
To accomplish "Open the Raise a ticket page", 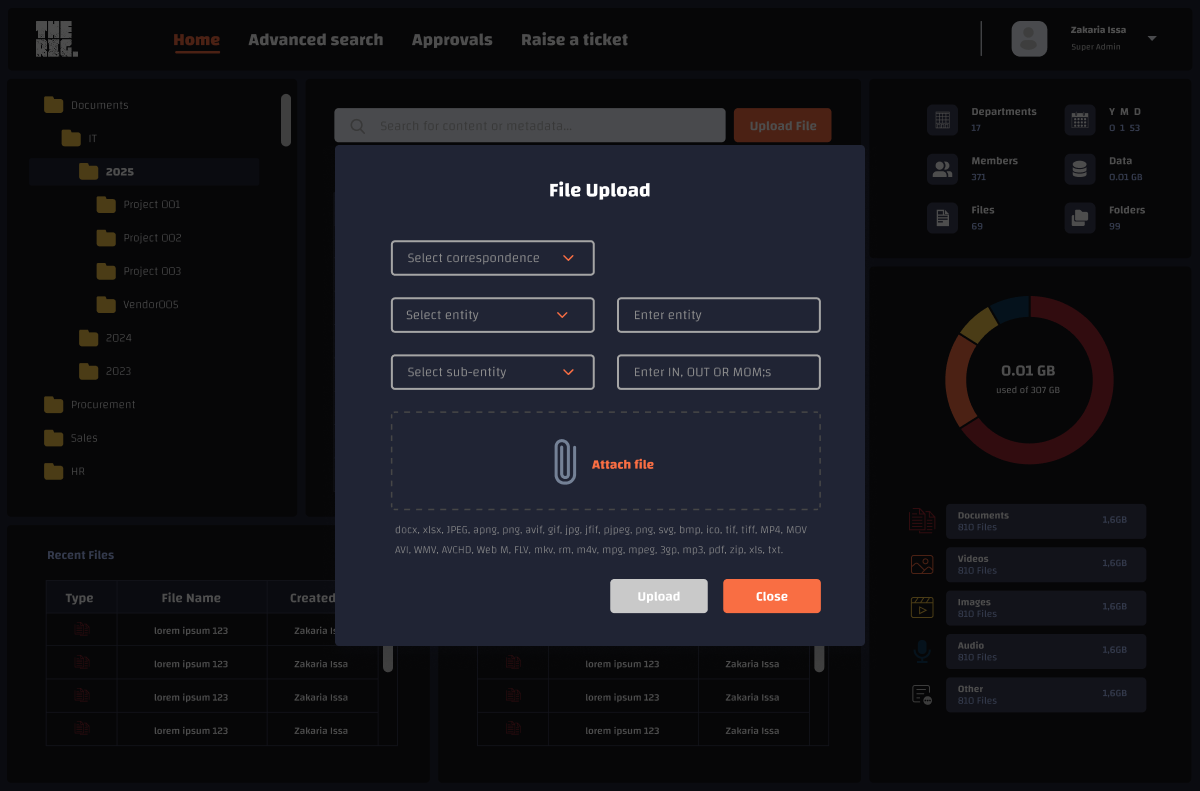I will (x=574, y=39).
